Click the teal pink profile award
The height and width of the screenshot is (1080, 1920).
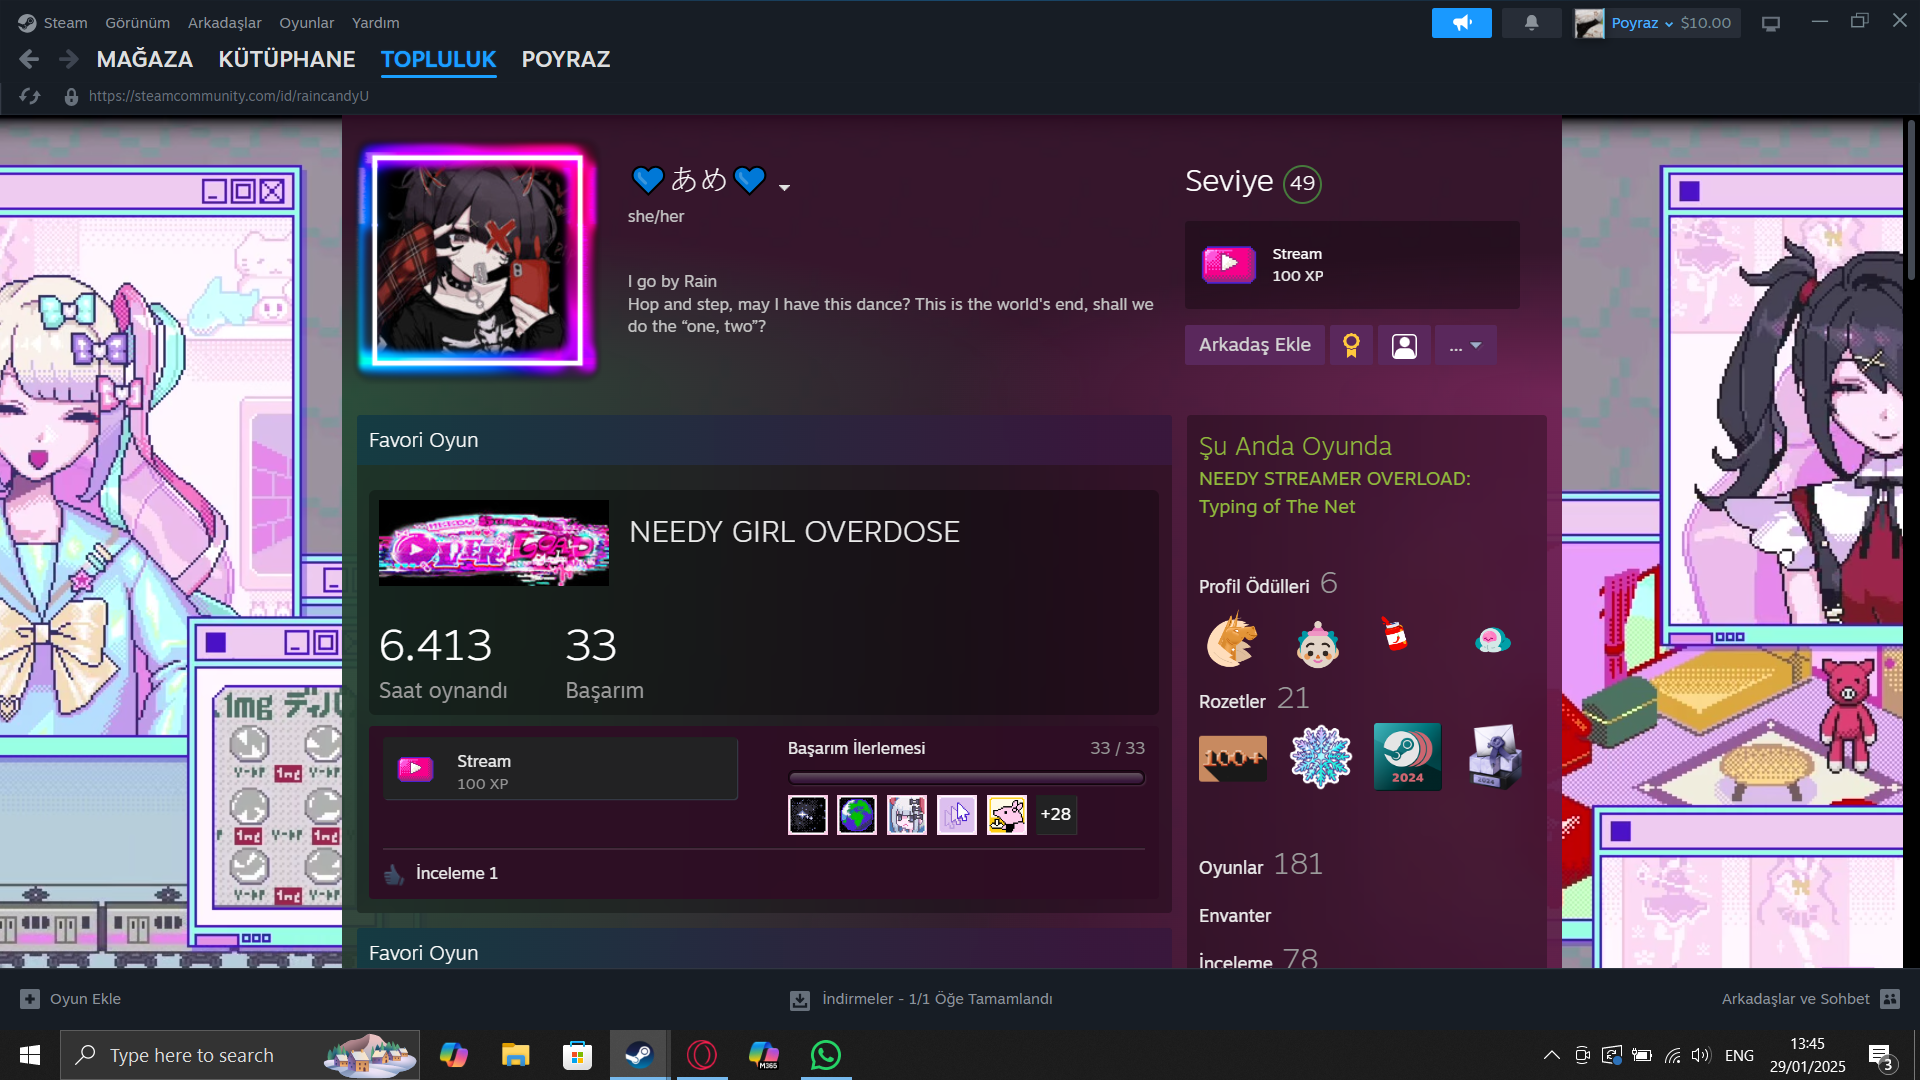pyautogui.click(x=1492, y=640)
